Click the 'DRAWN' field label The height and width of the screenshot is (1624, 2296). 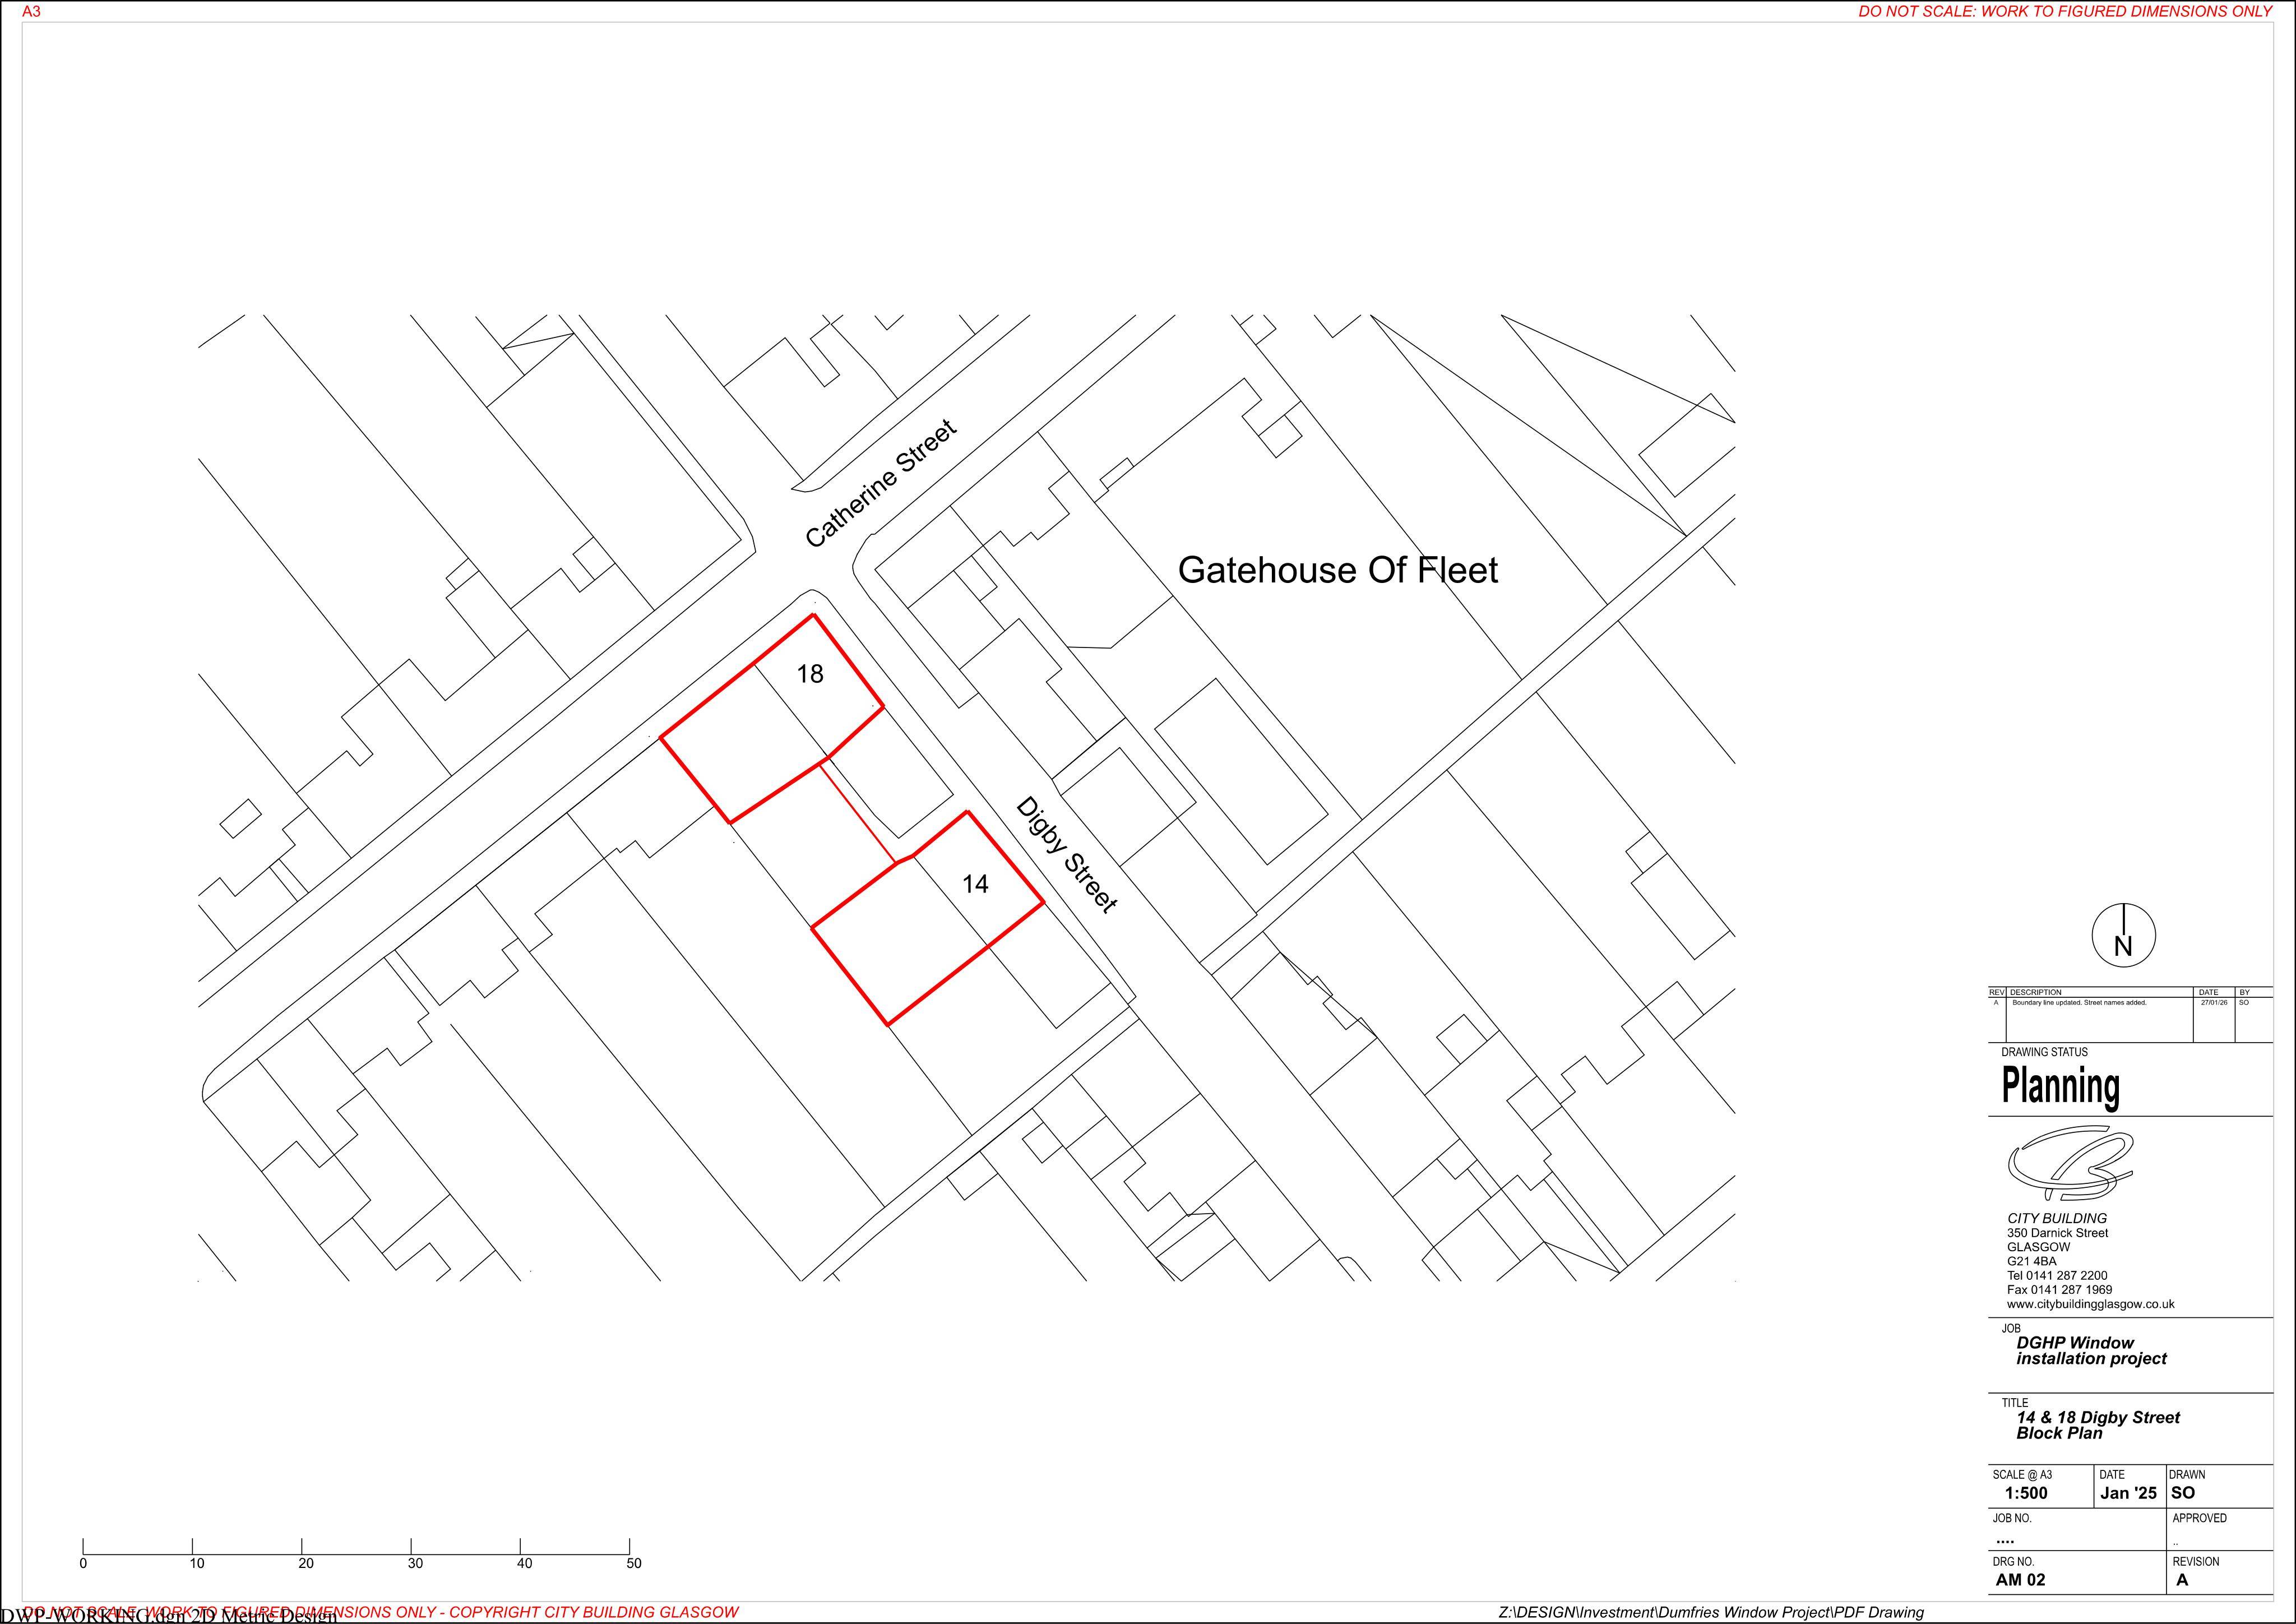point(2186,1475)
